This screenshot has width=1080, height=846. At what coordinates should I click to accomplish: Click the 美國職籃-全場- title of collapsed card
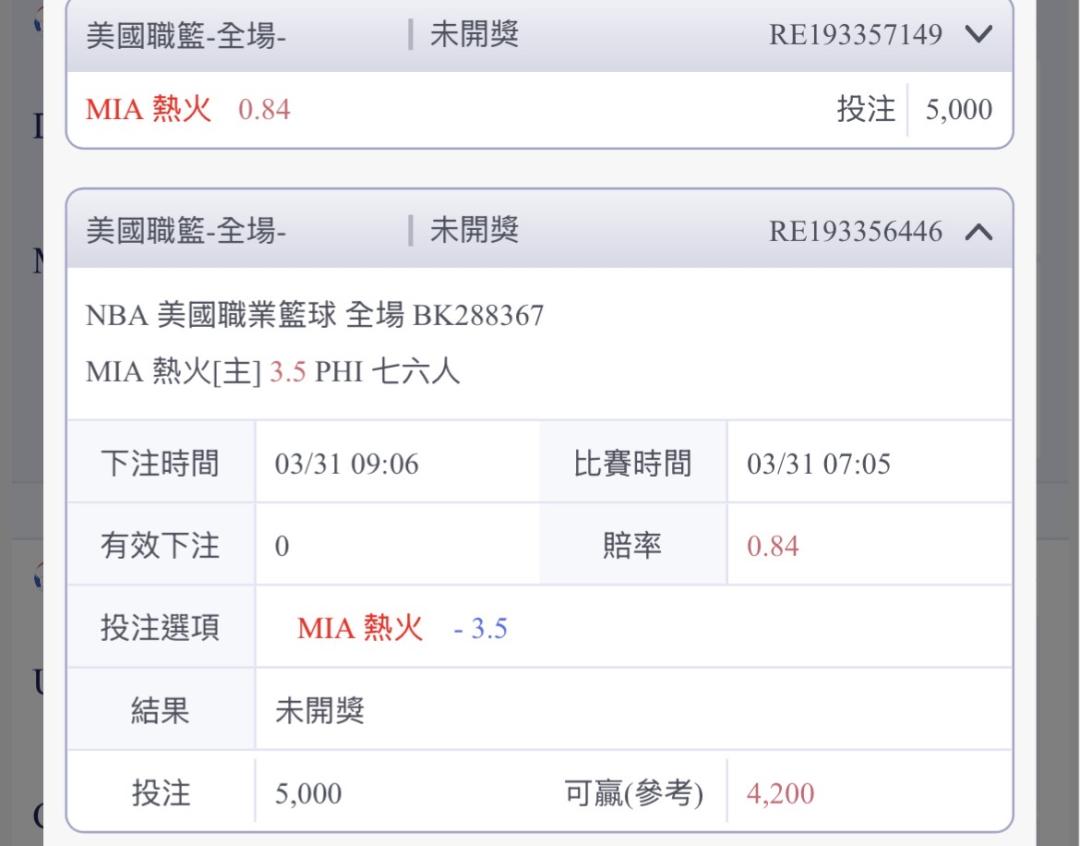(x=186, y=35)
